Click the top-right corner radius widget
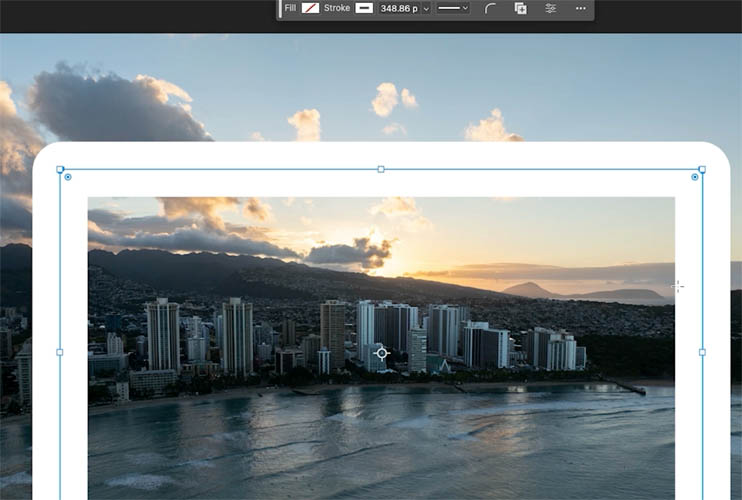The width and height of the screenshot is (742, 500). point(695,177)
